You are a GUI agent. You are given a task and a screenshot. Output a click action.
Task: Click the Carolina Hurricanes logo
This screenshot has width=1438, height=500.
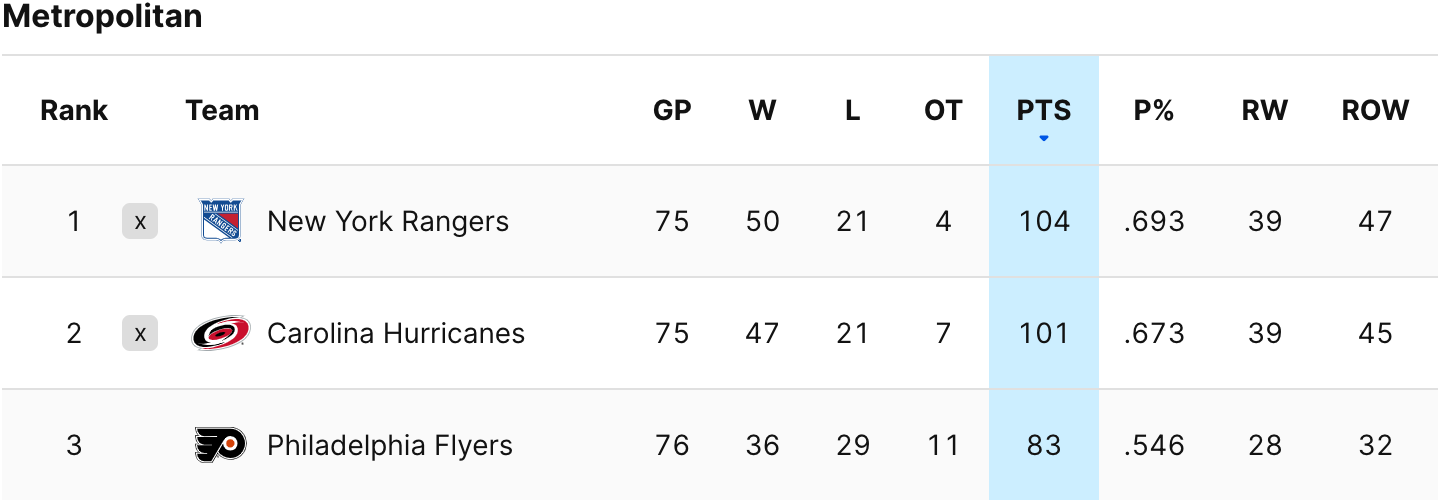click(x=220, y=333)
